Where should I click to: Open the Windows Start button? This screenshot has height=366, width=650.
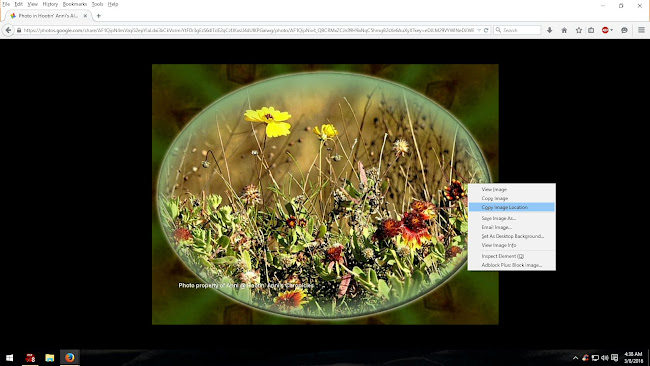point(9,358)
